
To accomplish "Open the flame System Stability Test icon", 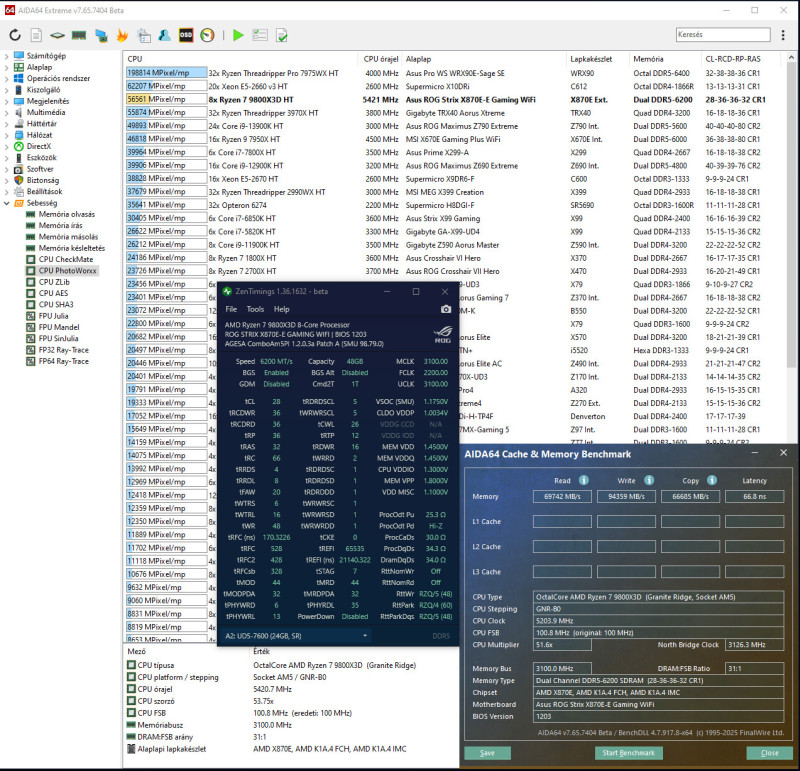I will pyautogui.click(x=122, y=35).
